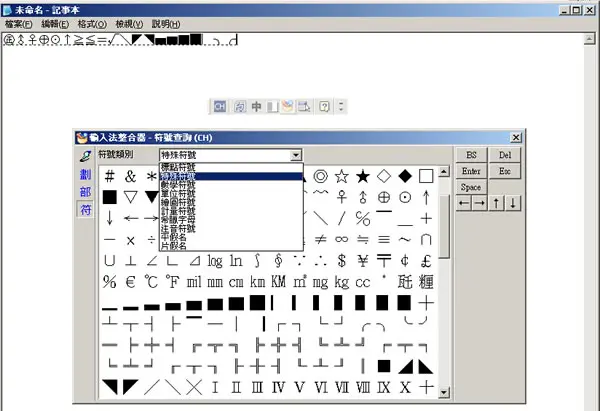Image resolution: width=600 pixels, height=411 pixels.
Task: Click the symbol grid scrollbar down arrow
Action: point(443,392)
